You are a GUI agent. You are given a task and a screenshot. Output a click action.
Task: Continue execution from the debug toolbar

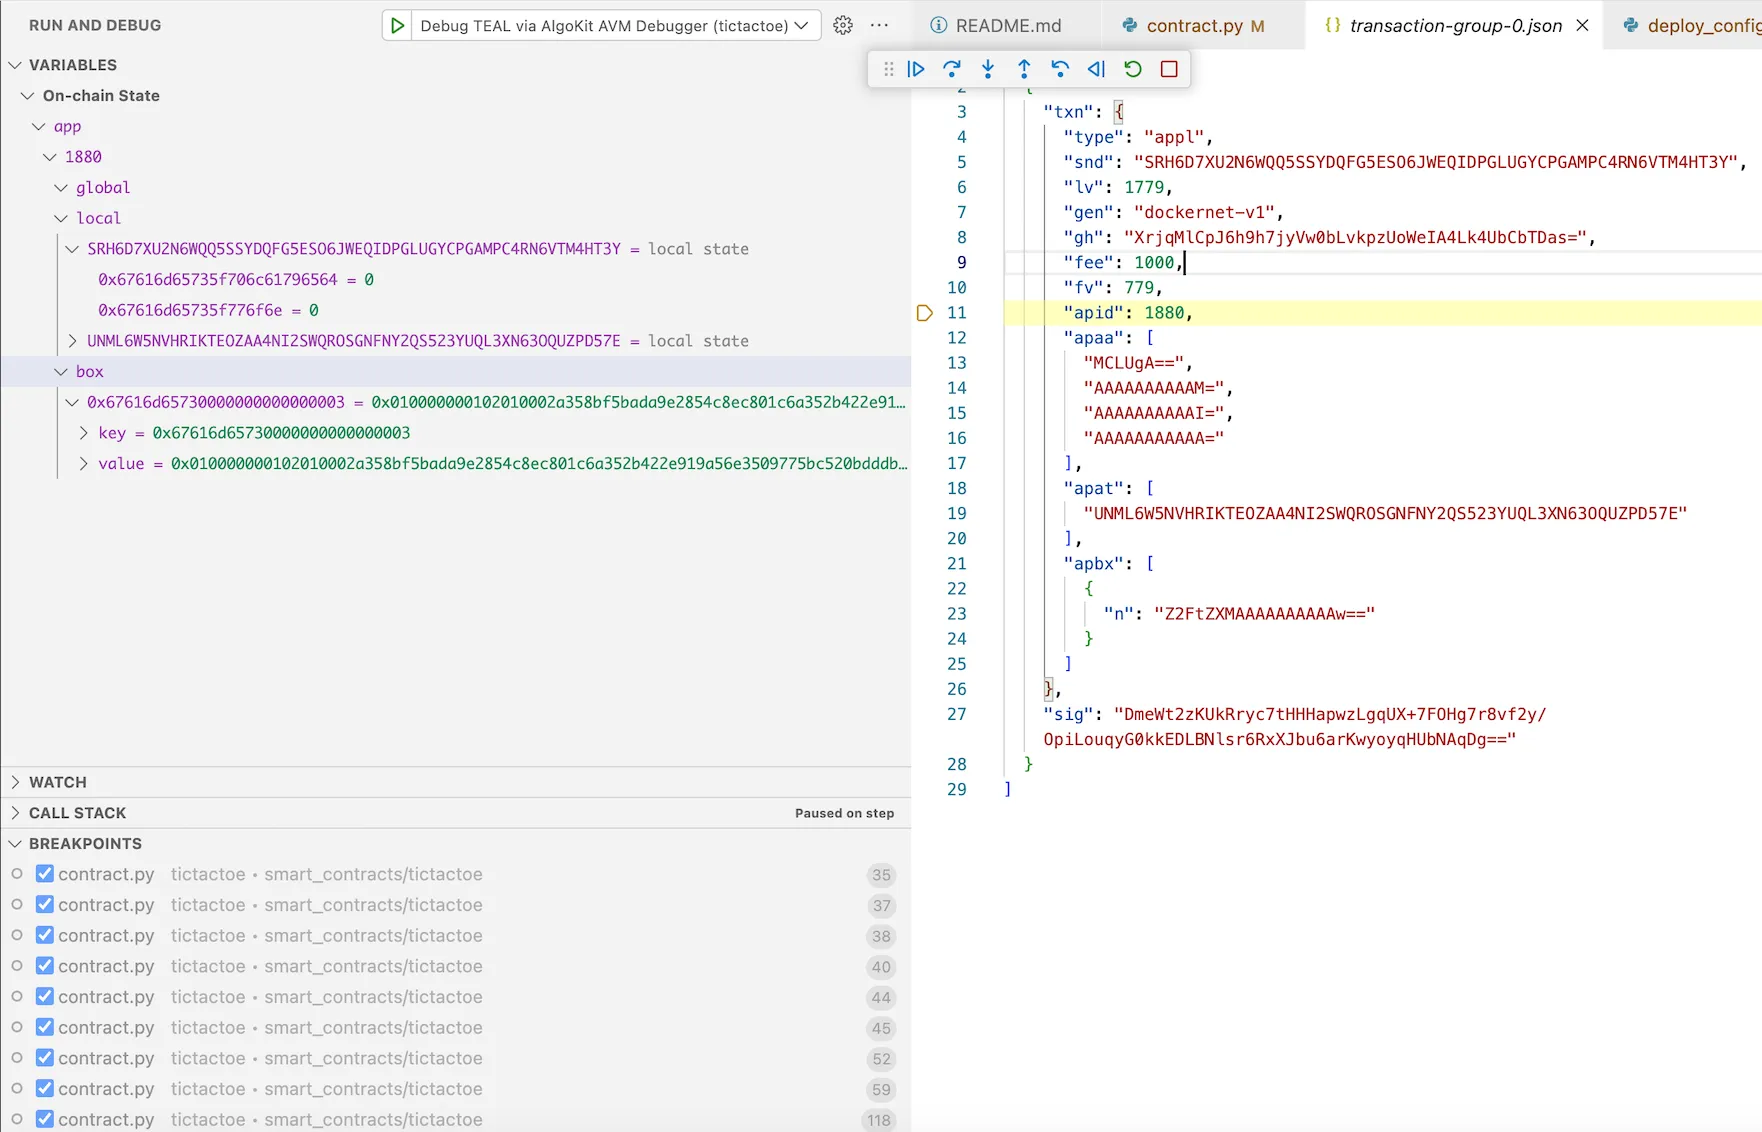pos(915,69)
